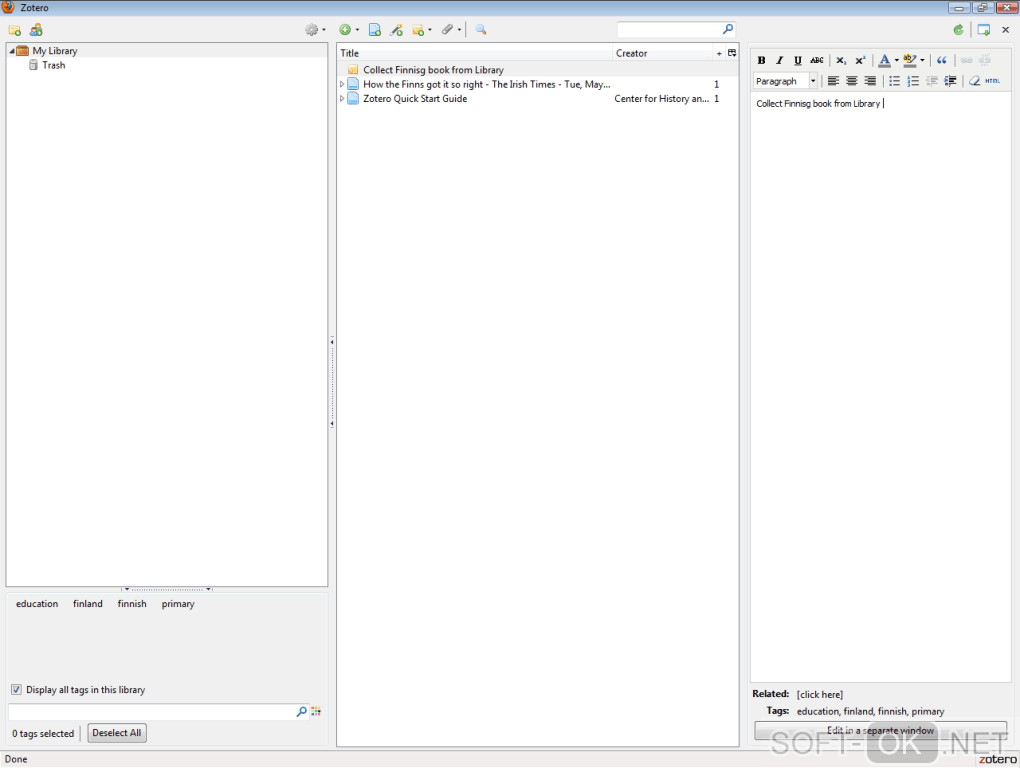Click the Insert Link chain icon
This screenshot has height=768, width=1020.
(x=966, y=60)
